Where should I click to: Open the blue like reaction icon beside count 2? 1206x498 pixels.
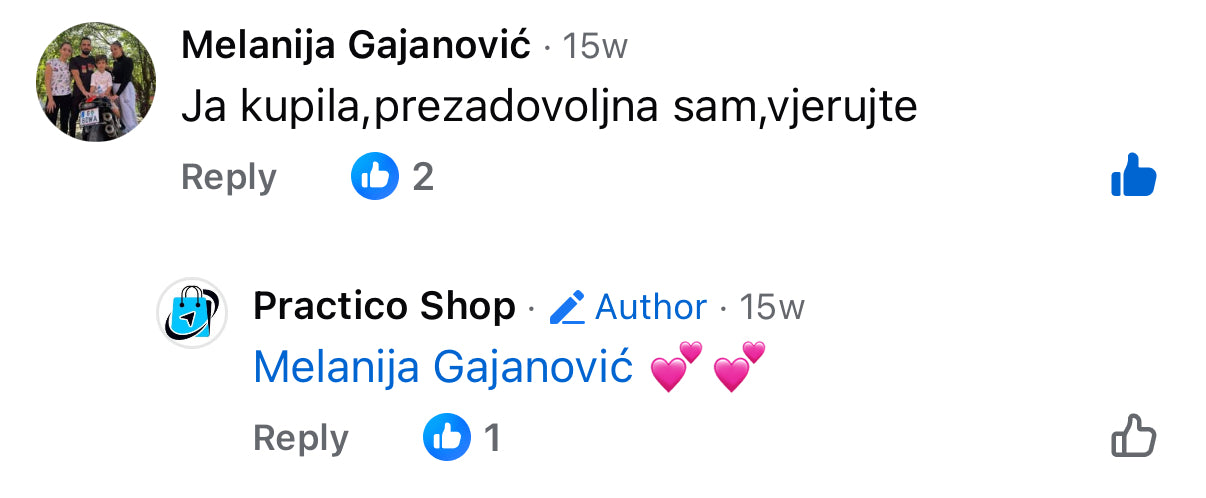(375, 177)
